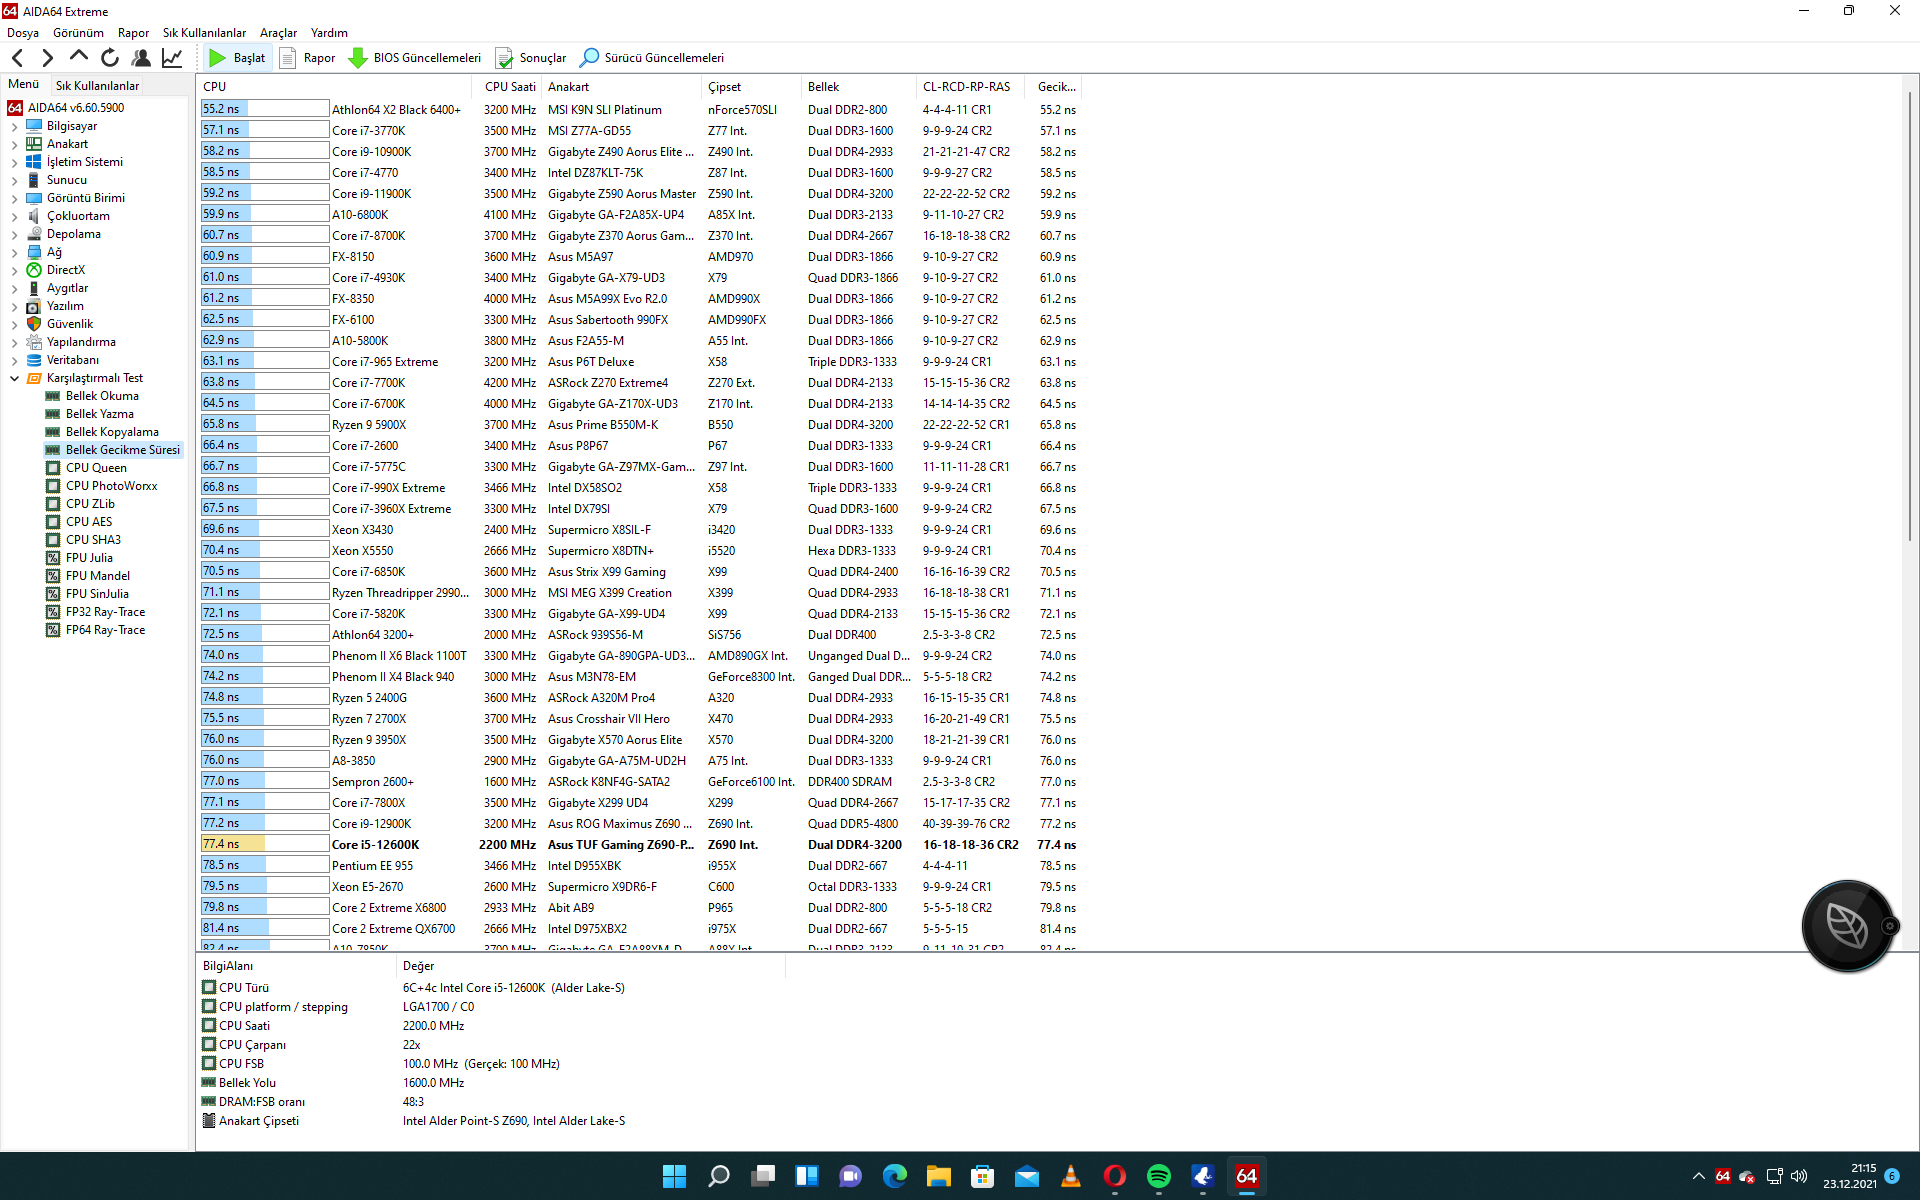
Task: Start benchmark with Başlat button
Action: [237, 58]
